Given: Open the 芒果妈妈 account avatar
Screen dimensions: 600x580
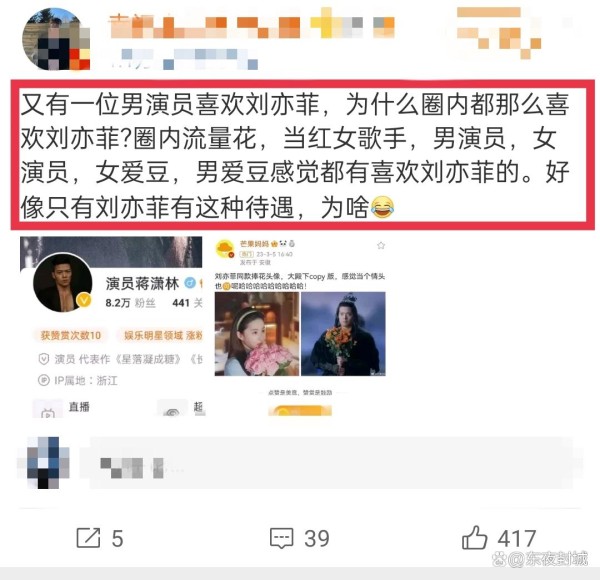Looking at the screenshot, I should 225,249.
